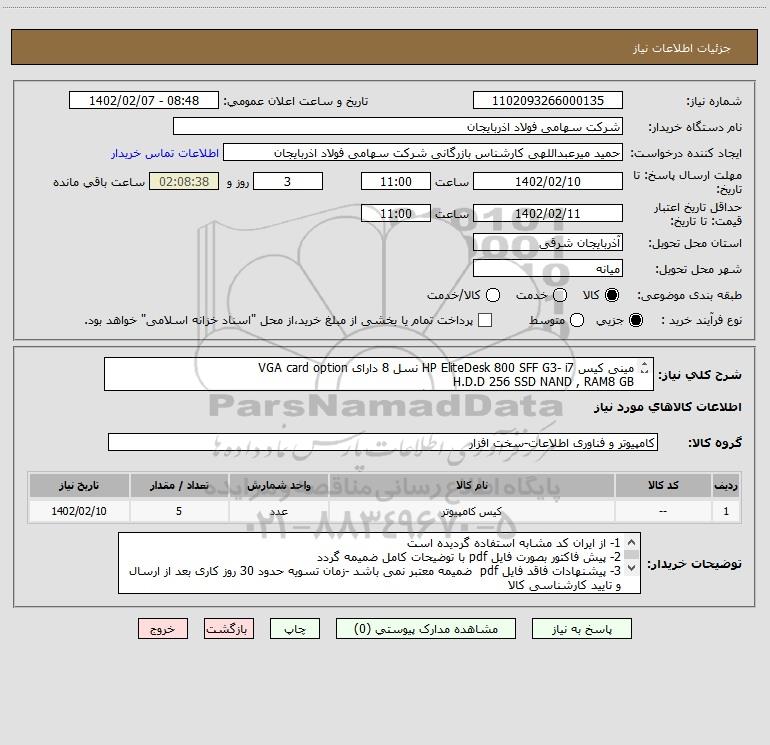This screenshot has width=770, height=745.
Task: Click the اطلاعات کالاهای مورد نیاز section heading
Action: 668,407
